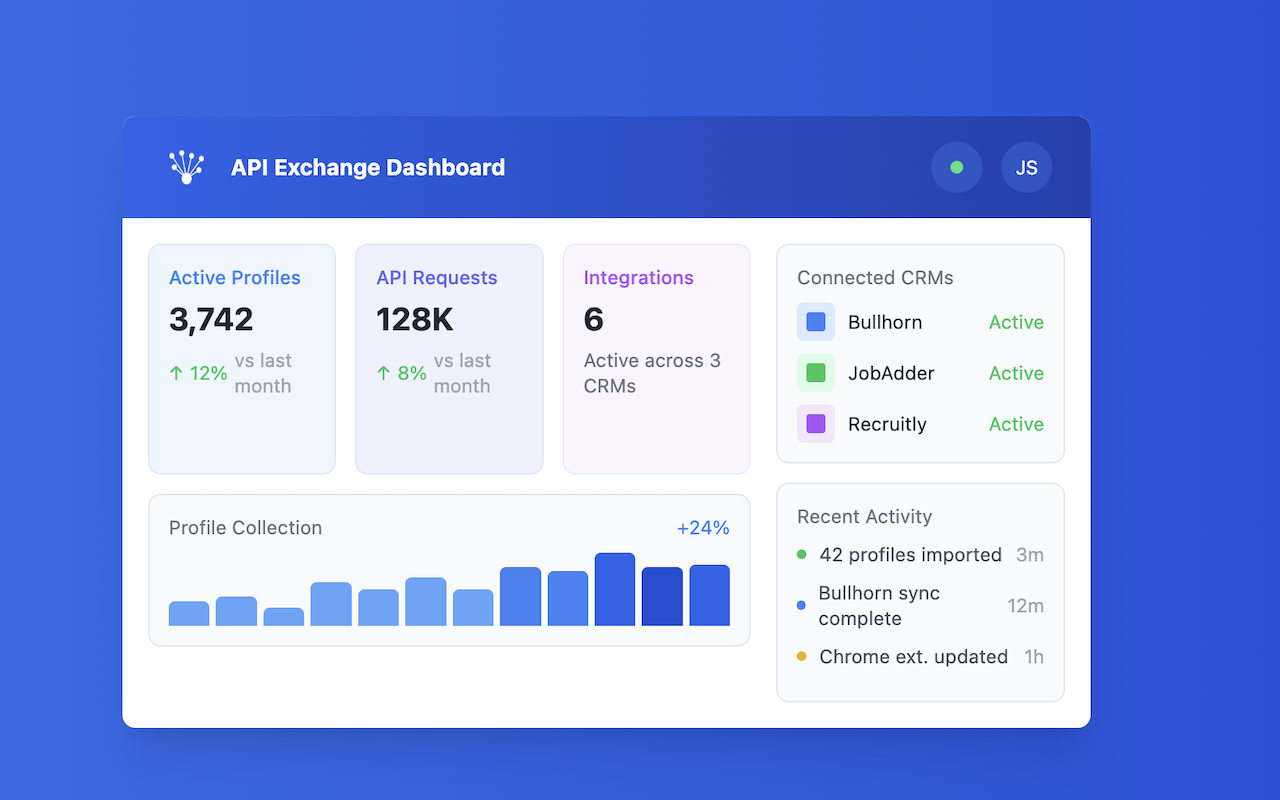The height and width of the screenshot is (800, 1280).
Task: Click the green dot beside 42 profiles imported
Action: point(802,554)
